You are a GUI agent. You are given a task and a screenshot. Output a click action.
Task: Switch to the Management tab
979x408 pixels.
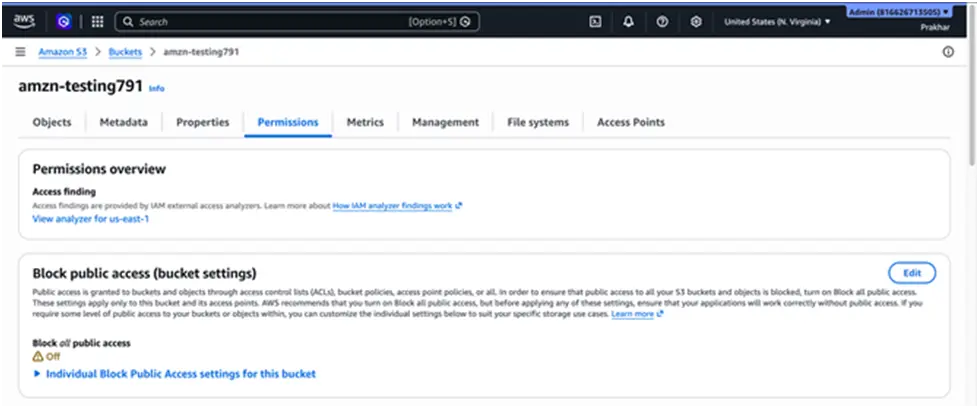point(445,122)
